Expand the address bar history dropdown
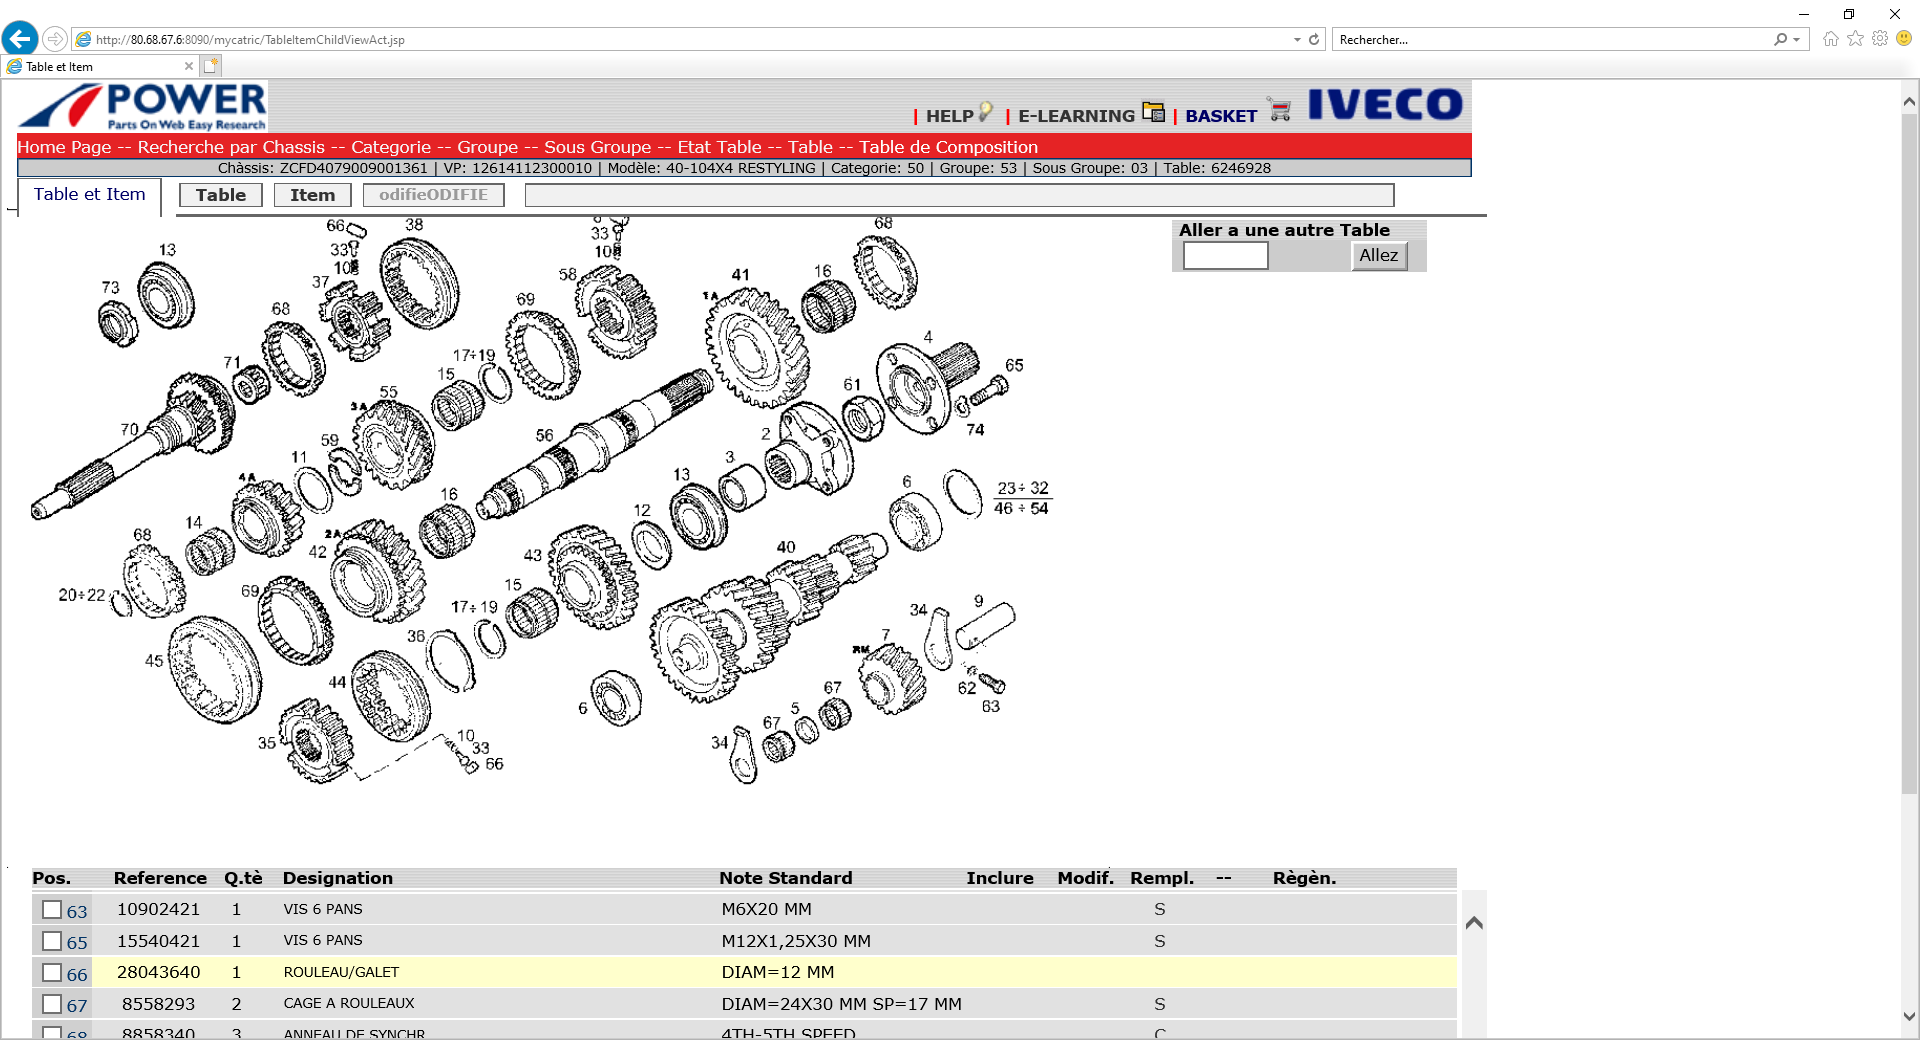This screenshot has height=1040, width=1920. click(1297, 40)
